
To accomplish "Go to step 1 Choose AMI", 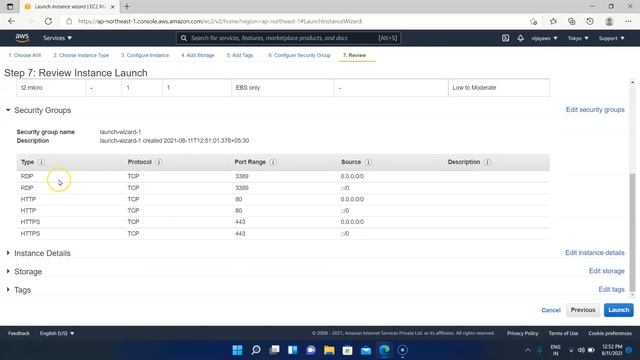I will pyautogui.click(x=24, y=55).
